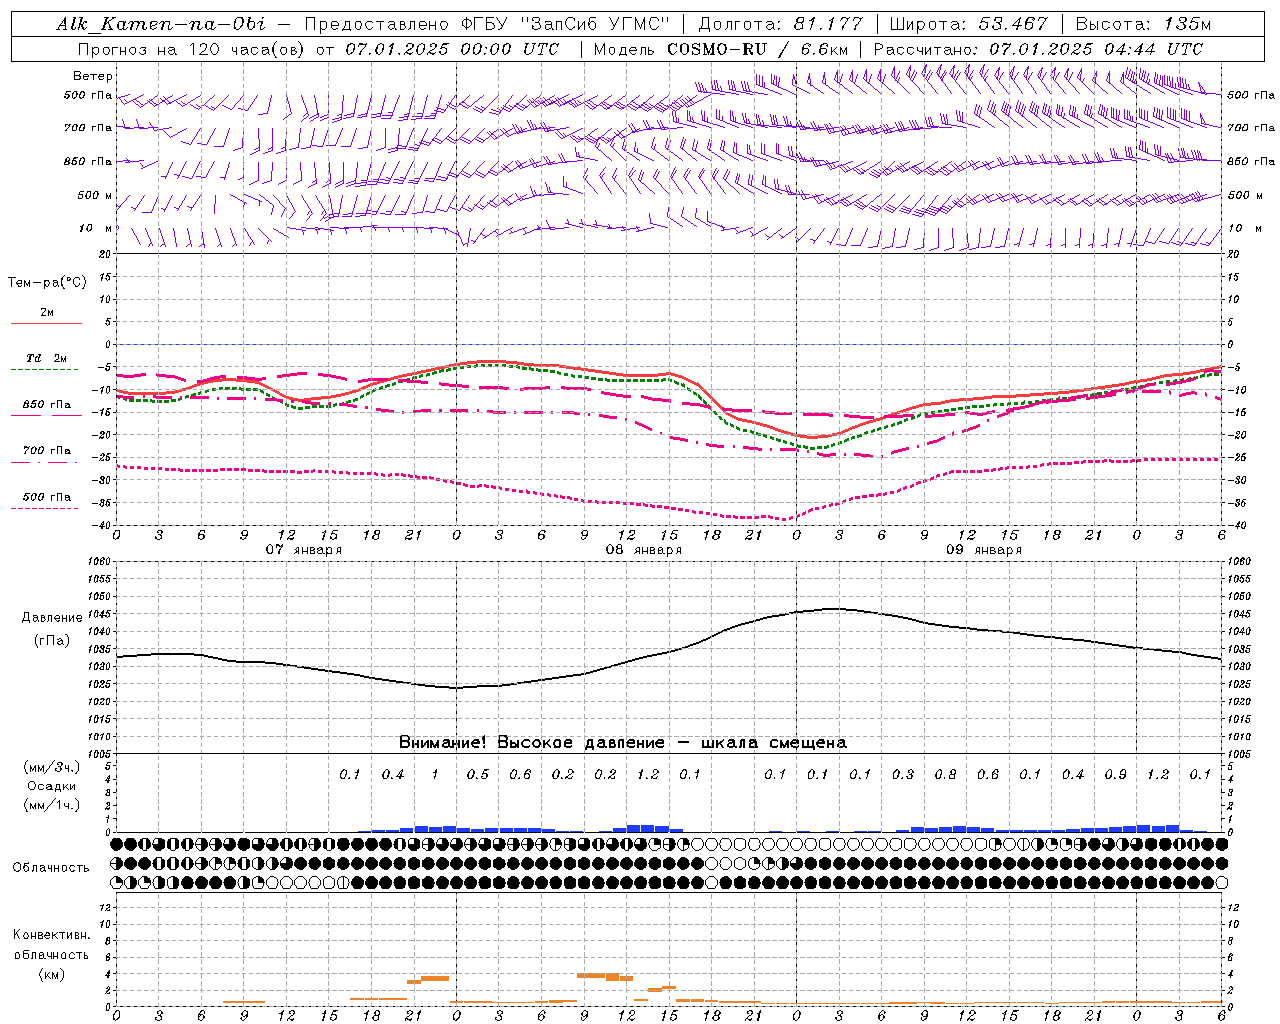Click the forecast text 'Прогноз на 120 часа(ов)'
Screen dimensions: 1280x1024
pyautogui.click(x=192, y=49)
